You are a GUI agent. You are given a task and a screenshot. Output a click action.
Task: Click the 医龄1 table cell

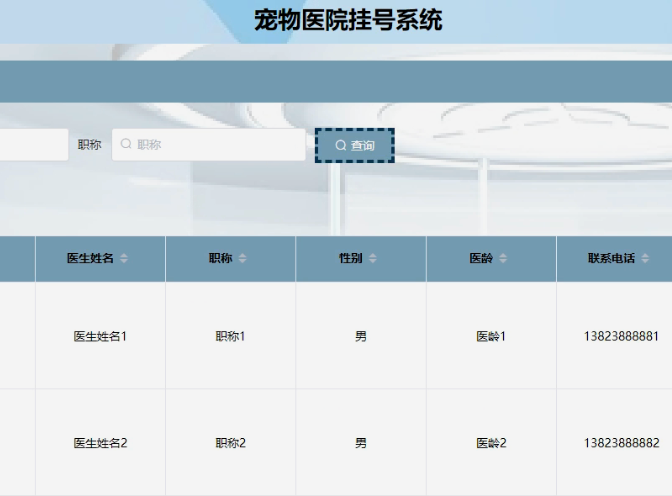(491, 336)
